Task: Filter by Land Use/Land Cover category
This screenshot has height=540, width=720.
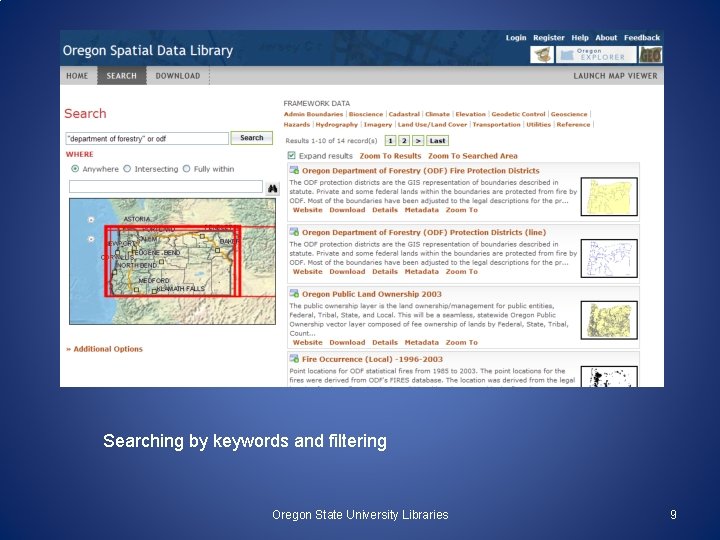Action: 432,124
